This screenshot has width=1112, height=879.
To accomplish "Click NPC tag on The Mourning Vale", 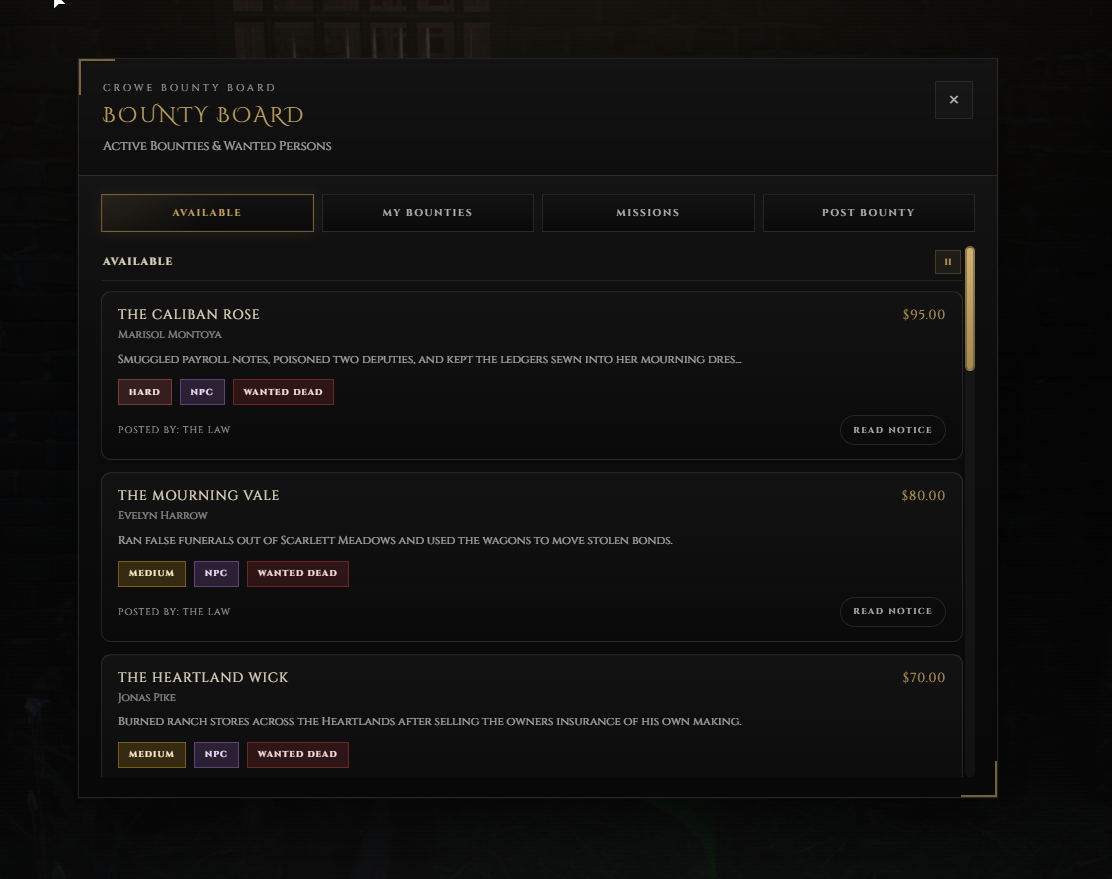I will tap(216, 573).
